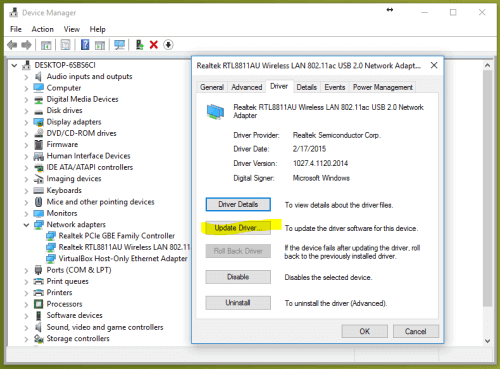Click the Scan for hardware changes monitor icon
Screen dimensions: 500x369
tap(119, 45)
